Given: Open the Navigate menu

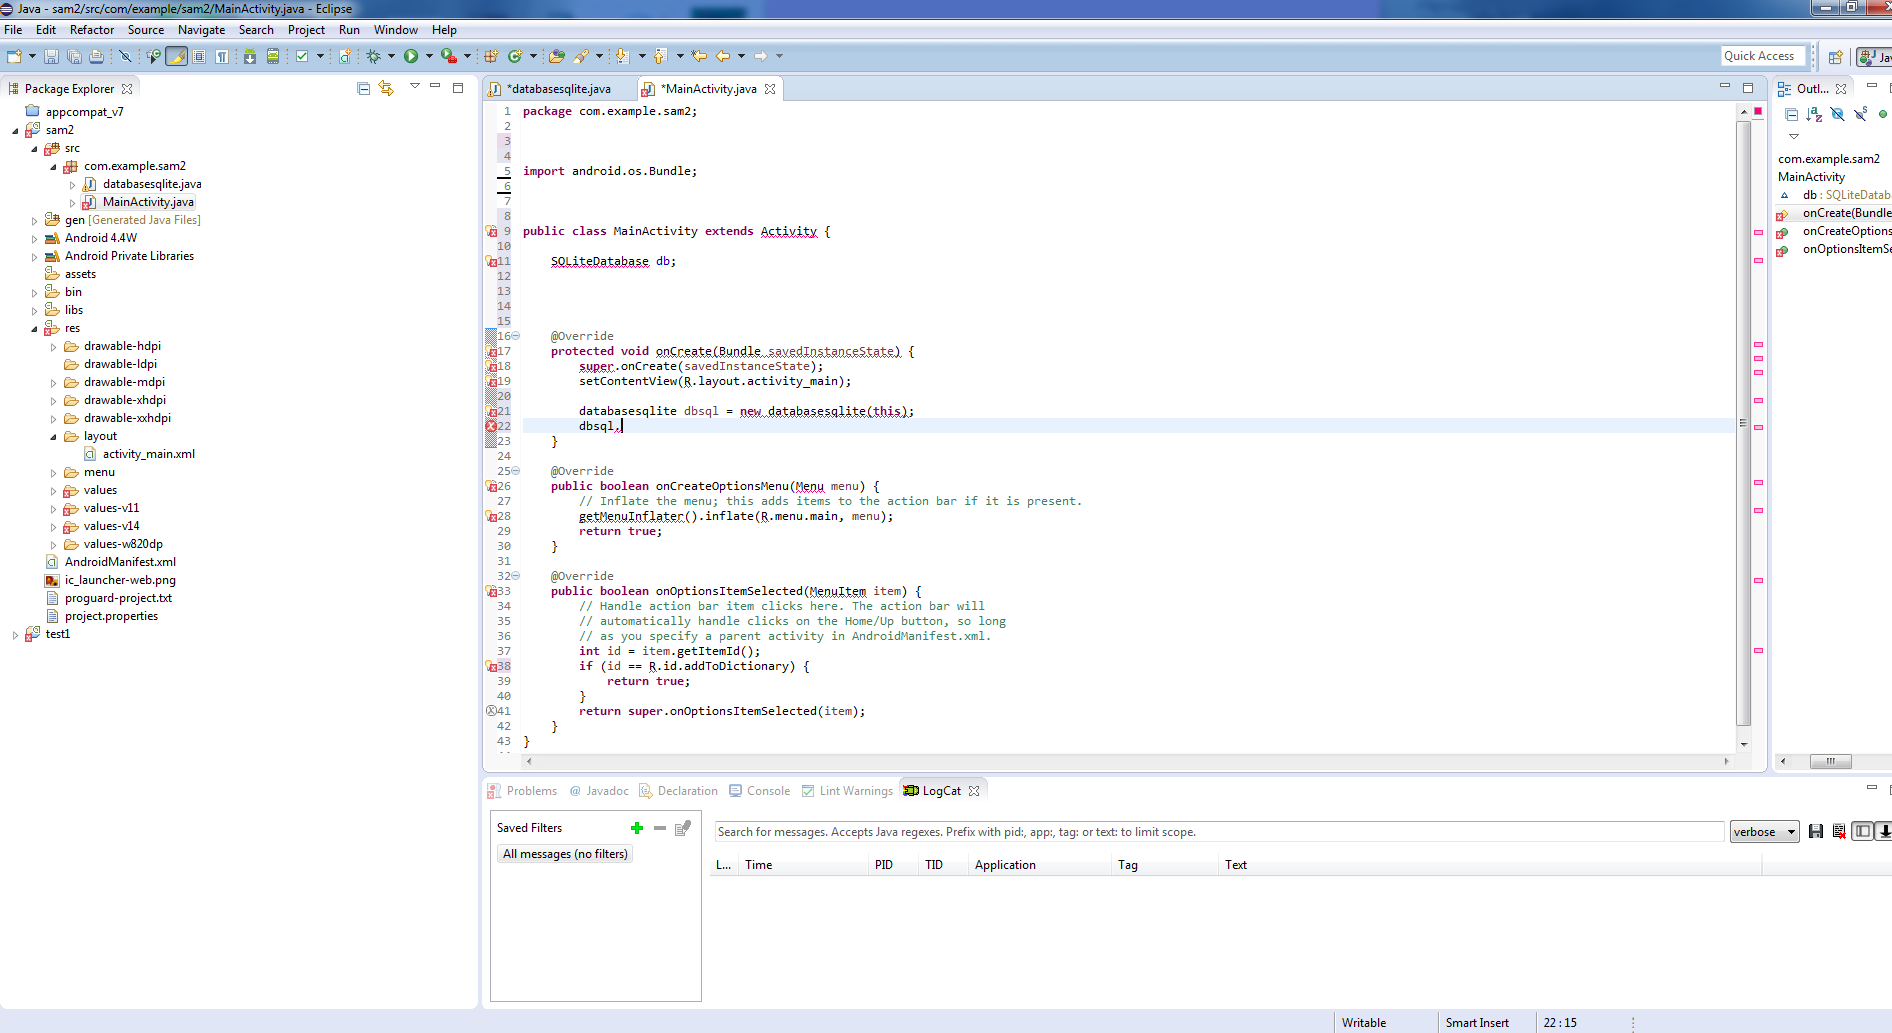Looking at the screenshot, I should pos(201,30).
